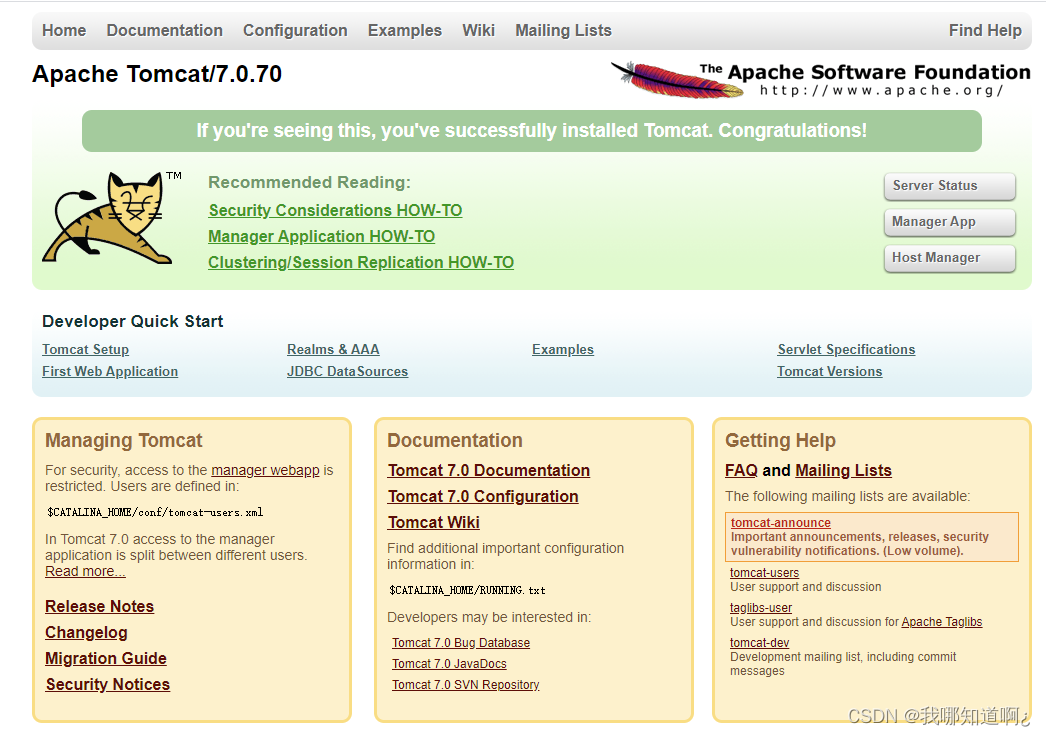Click the Developer Quick Start heading

(132, 322)
